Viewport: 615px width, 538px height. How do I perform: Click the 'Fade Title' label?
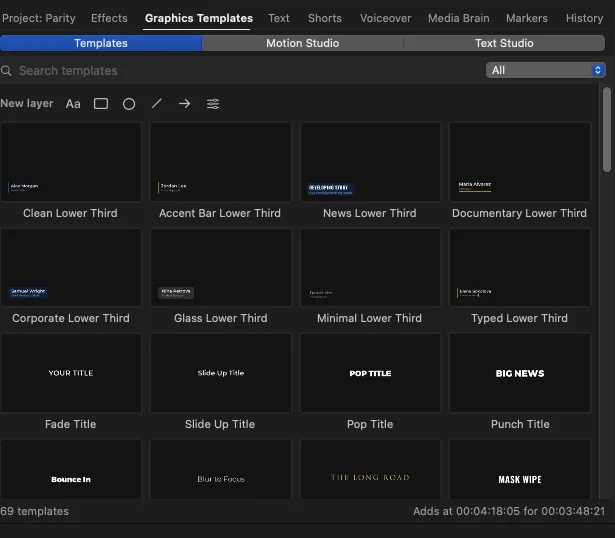point(71,424)
